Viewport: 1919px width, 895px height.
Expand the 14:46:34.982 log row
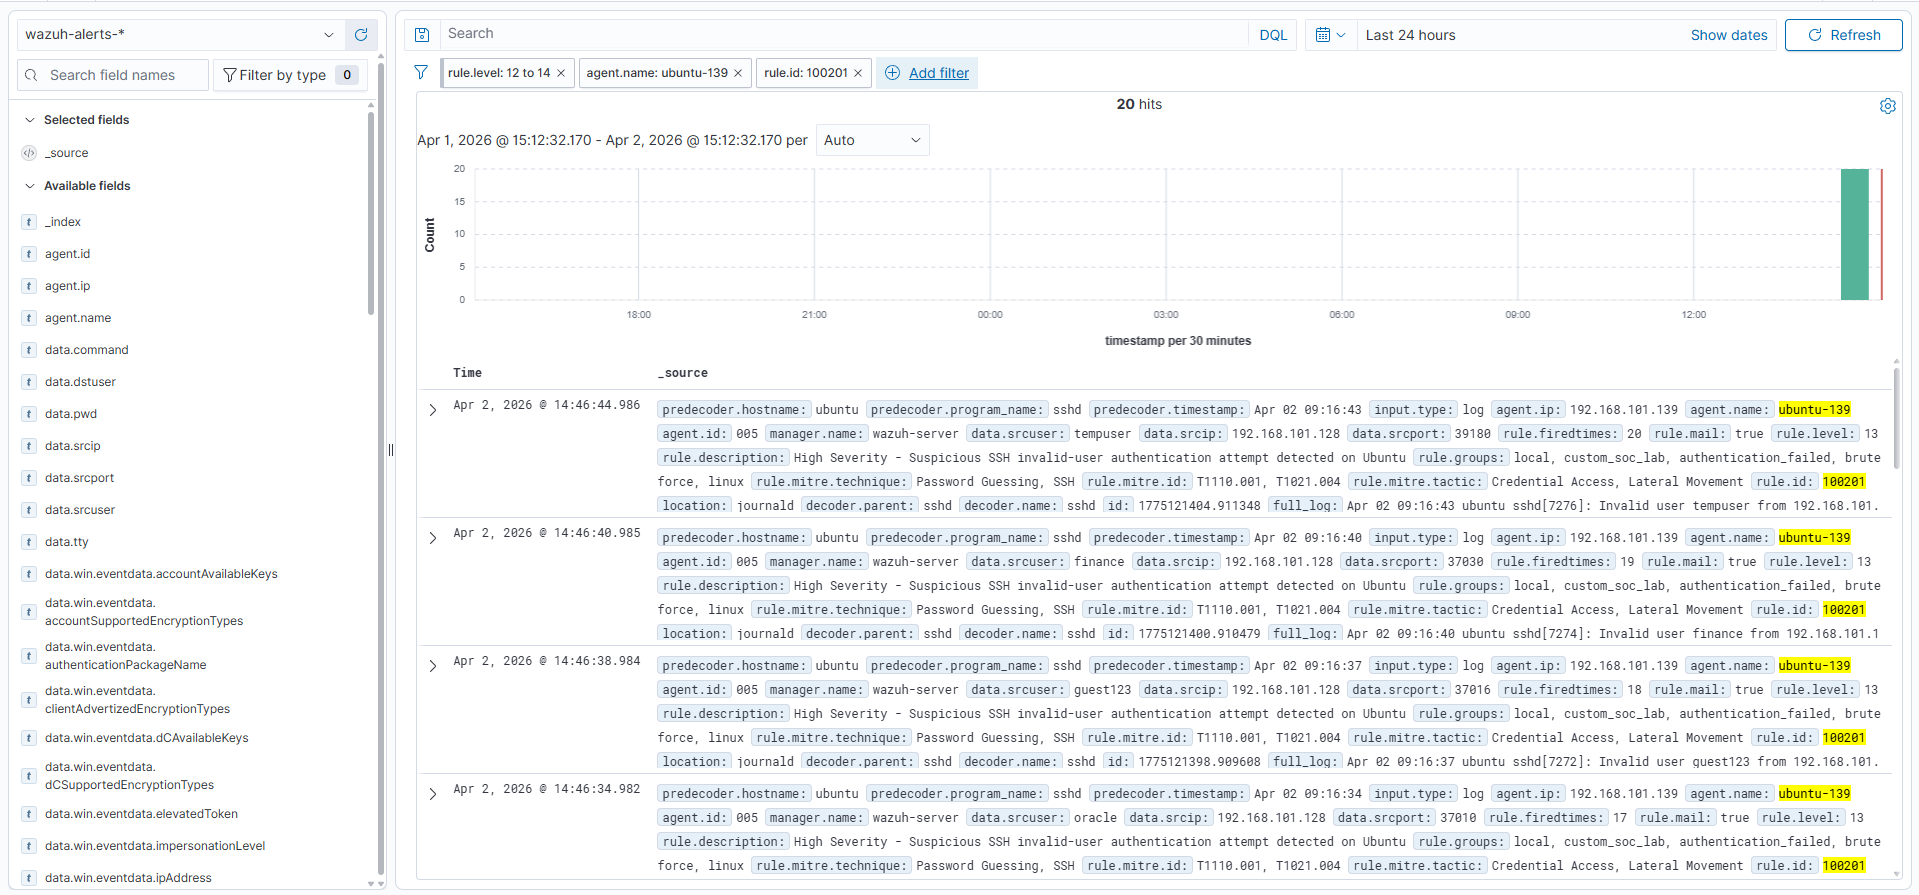433,794
